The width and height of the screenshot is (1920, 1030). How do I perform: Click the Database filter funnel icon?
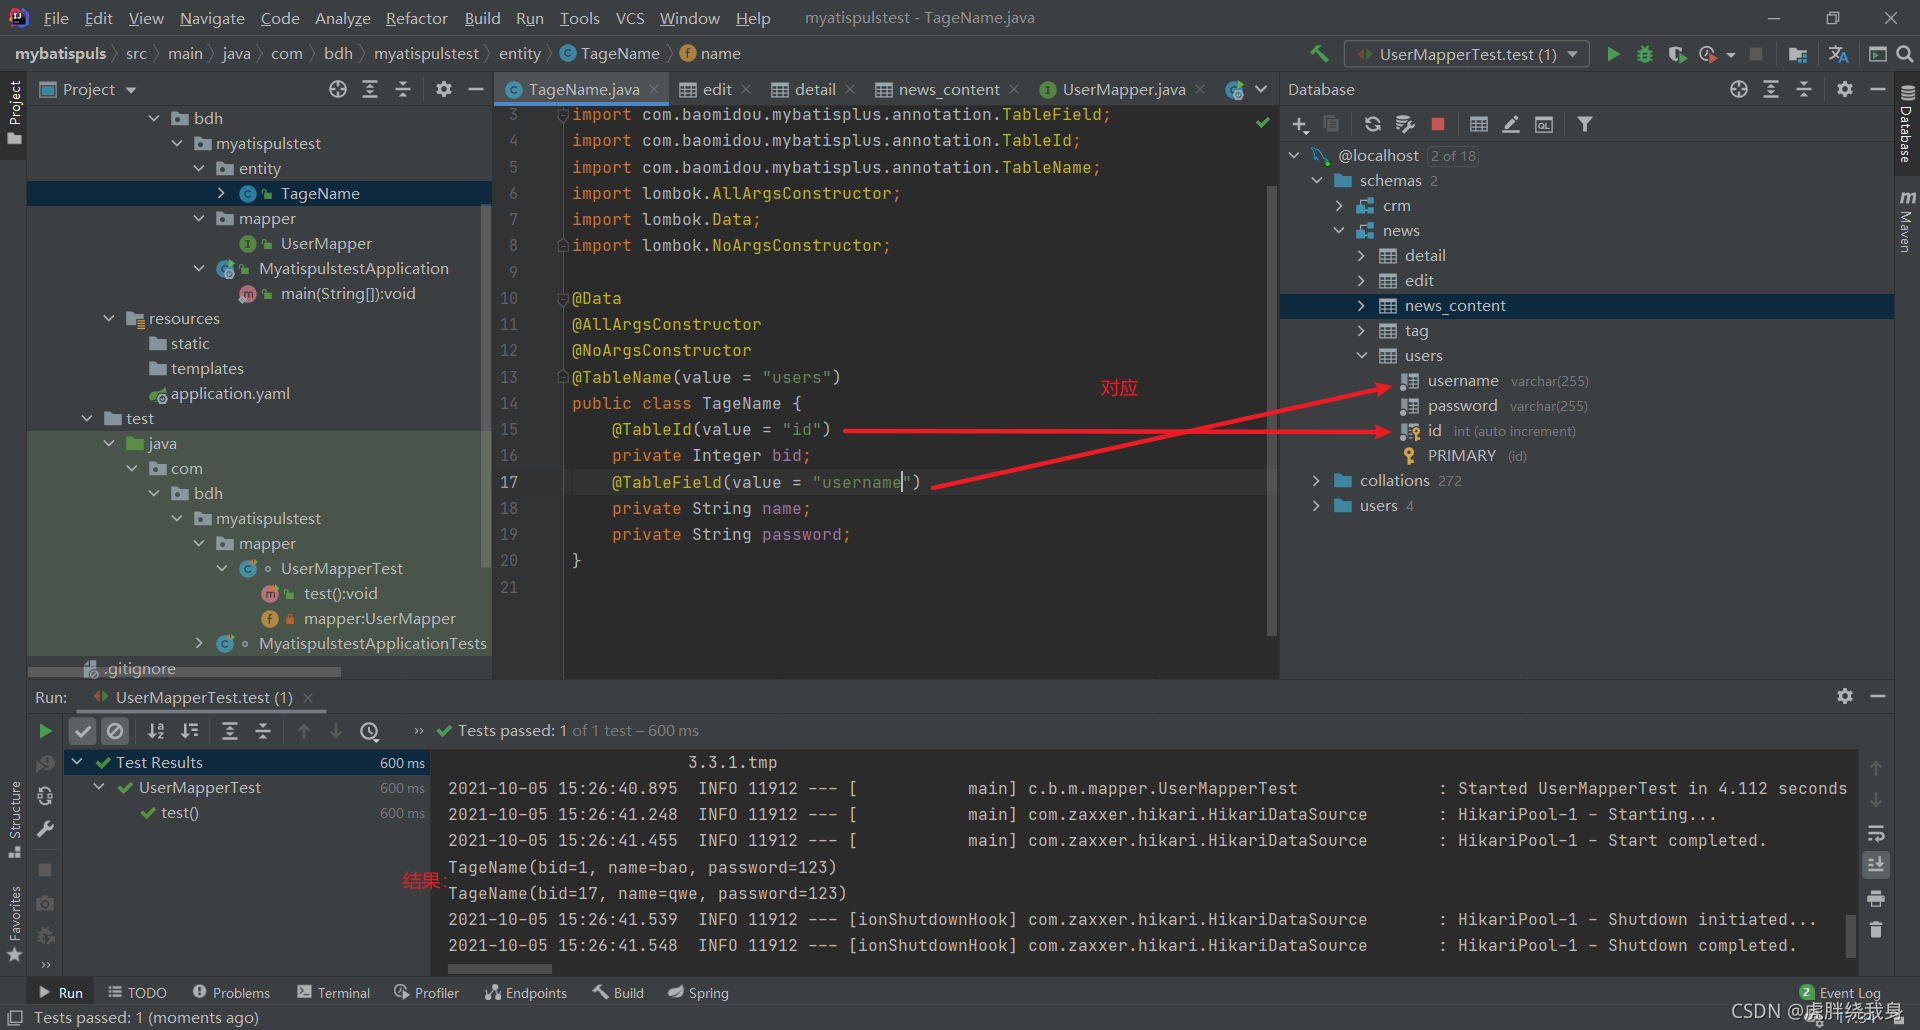pos(1585,124)
